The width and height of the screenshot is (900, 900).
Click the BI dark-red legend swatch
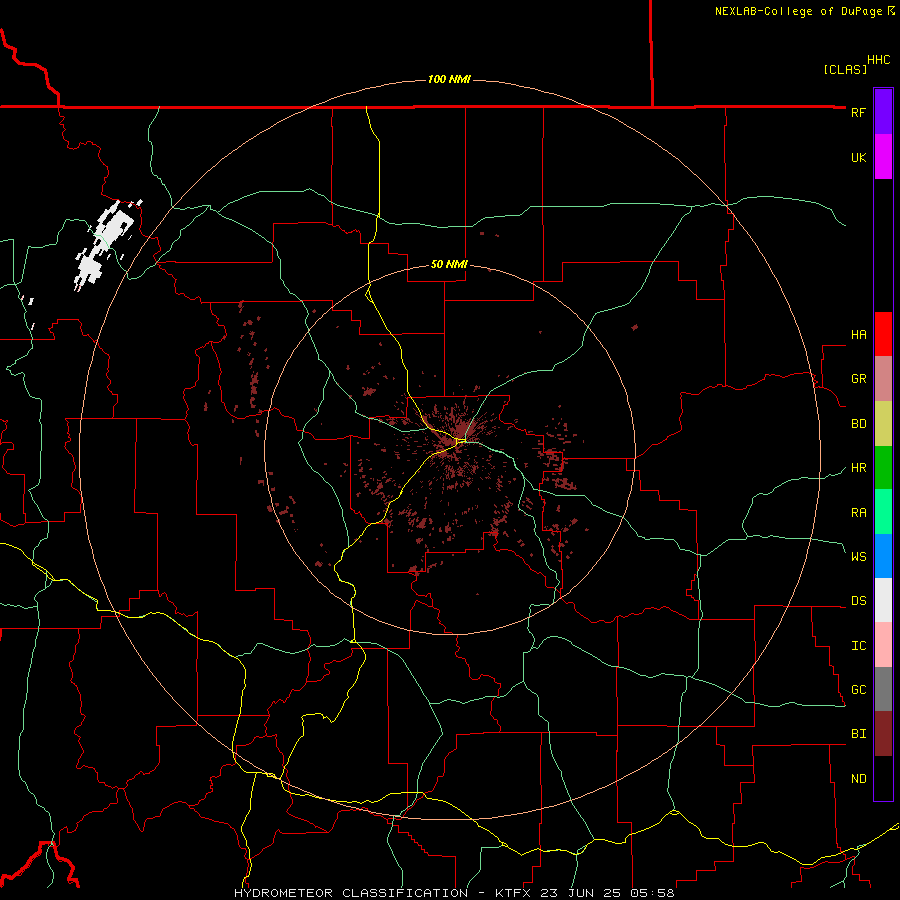883,734
